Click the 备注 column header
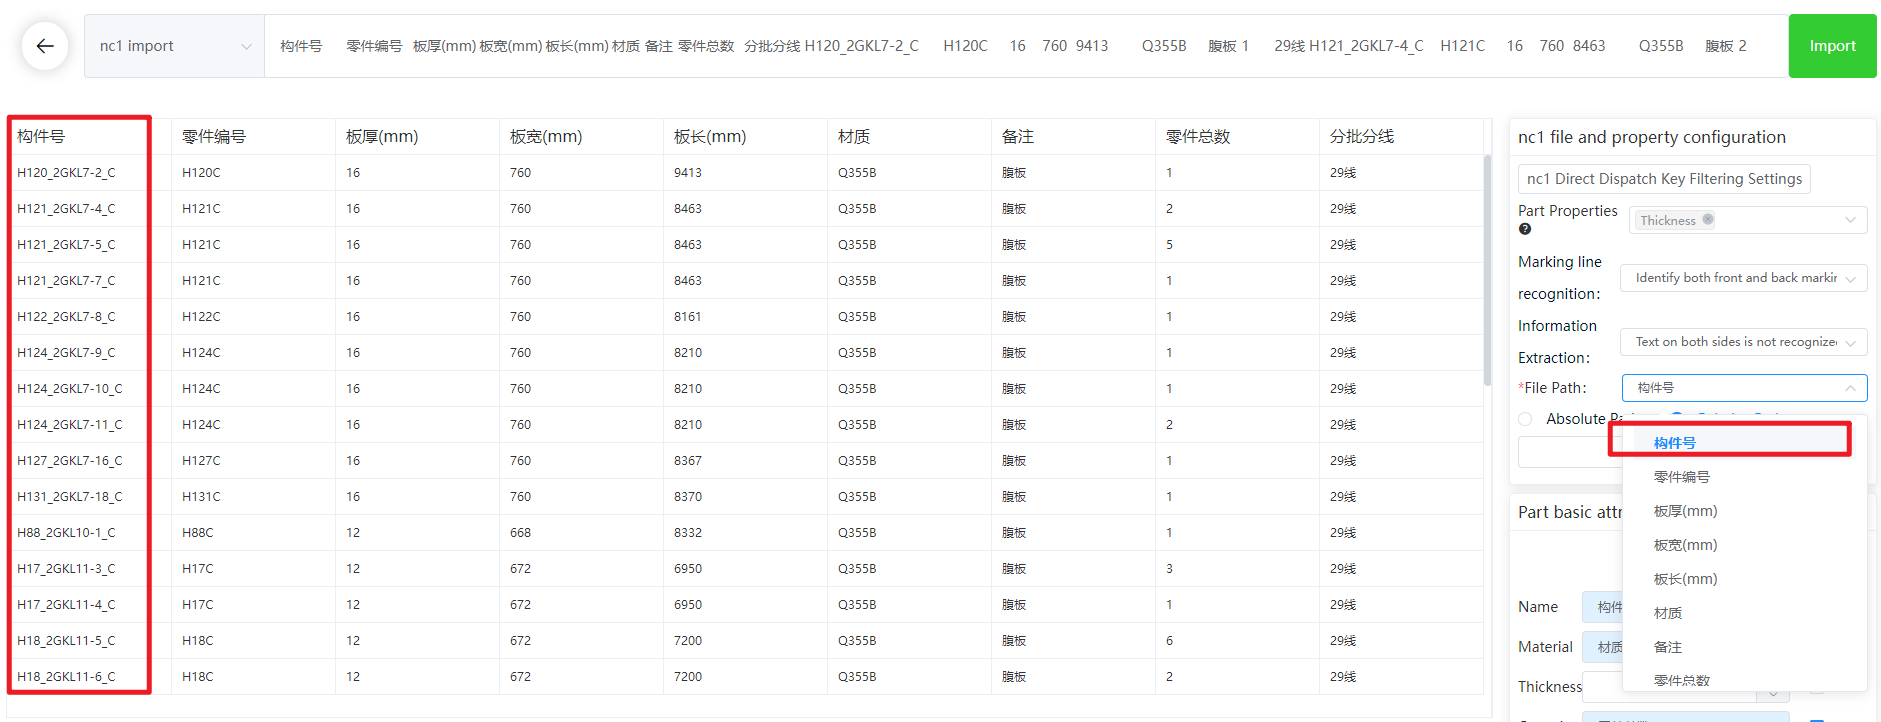The width and height of the screenshot is (1881, 722). (x=1073, y=137)
